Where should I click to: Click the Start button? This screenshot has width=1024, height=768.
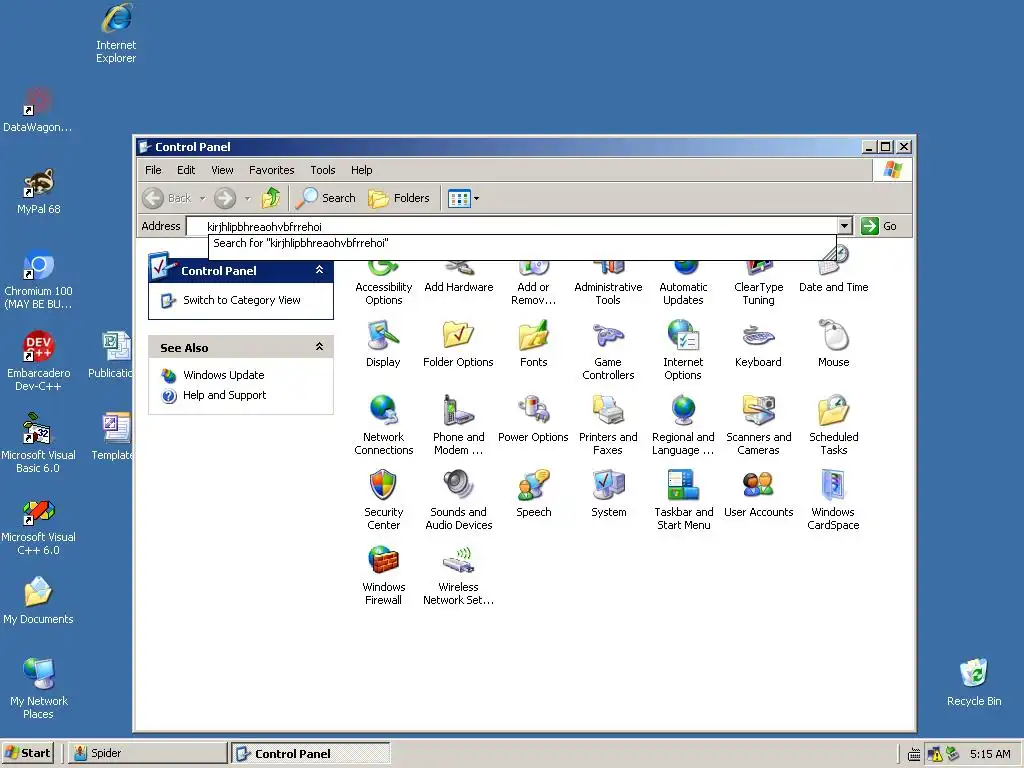pos(28,753)
